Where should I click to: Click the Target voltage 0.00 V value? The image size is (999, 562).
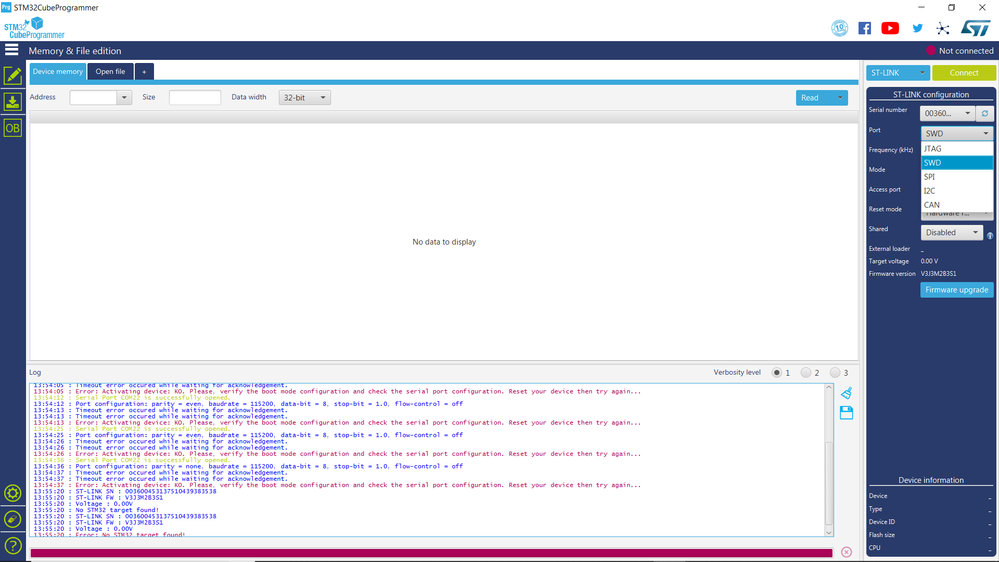[929, 261]
